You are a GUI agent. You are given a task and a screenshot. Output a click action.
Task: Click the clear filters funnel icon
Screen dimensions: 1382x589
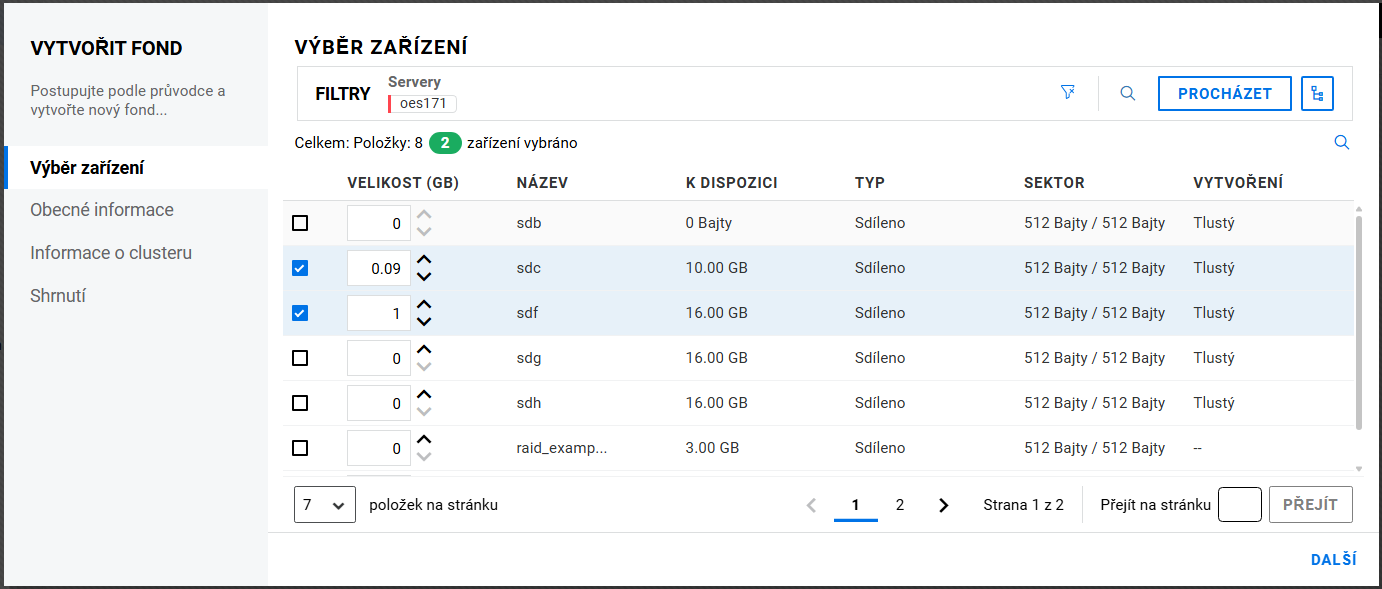(1067, 93)
